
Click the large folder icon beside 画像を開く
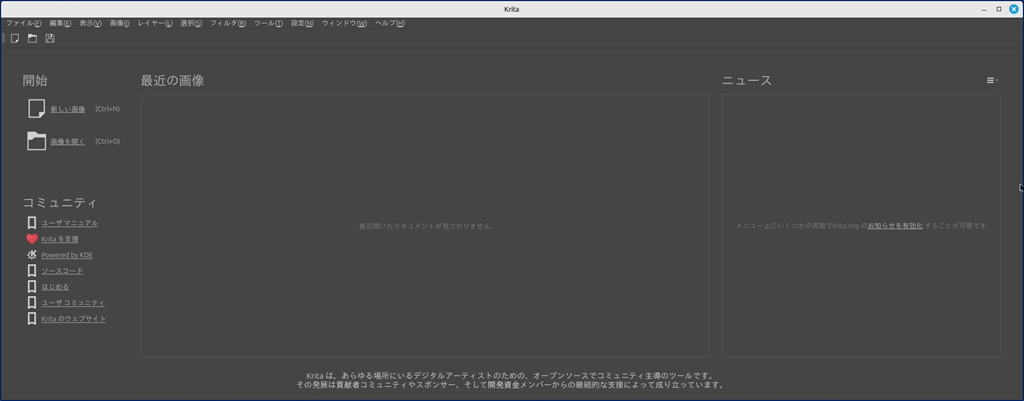click(x=36, y=141)
